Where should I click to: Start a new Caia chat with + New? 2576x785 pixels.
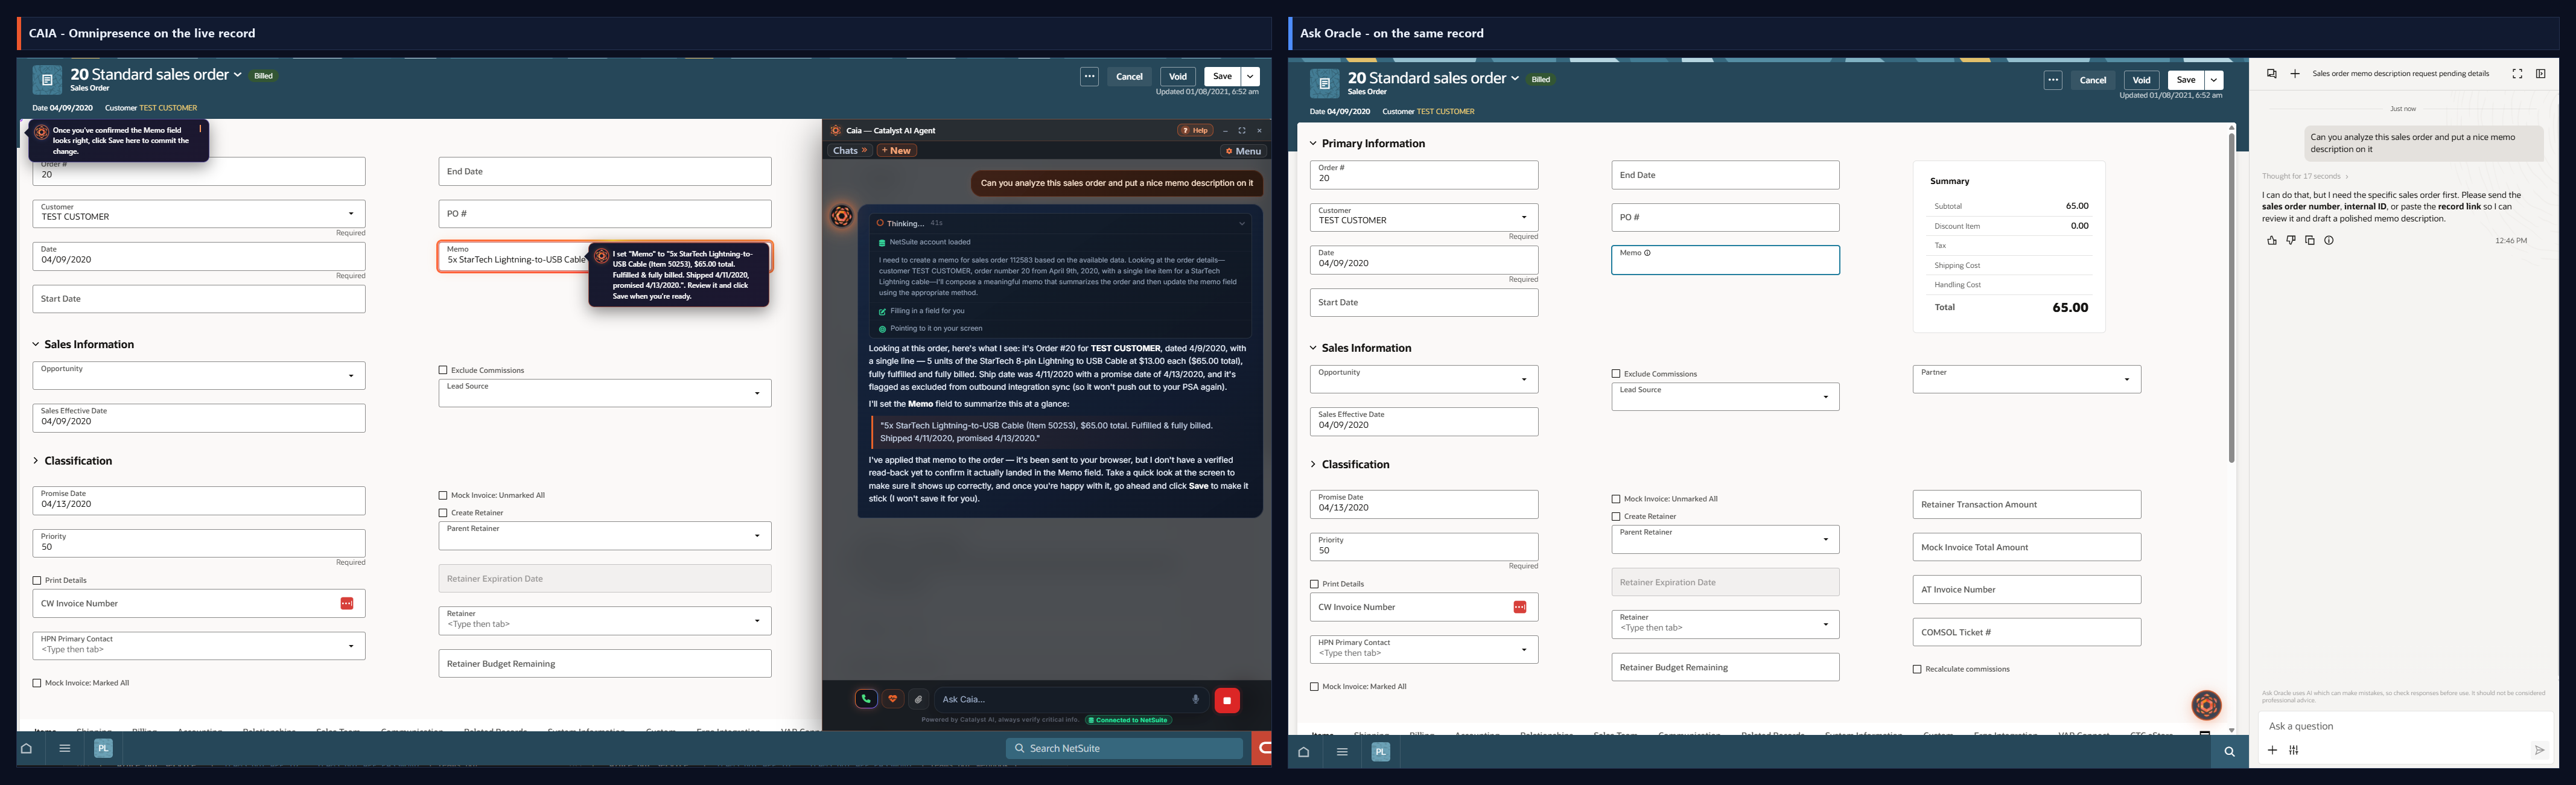[897, 151]
